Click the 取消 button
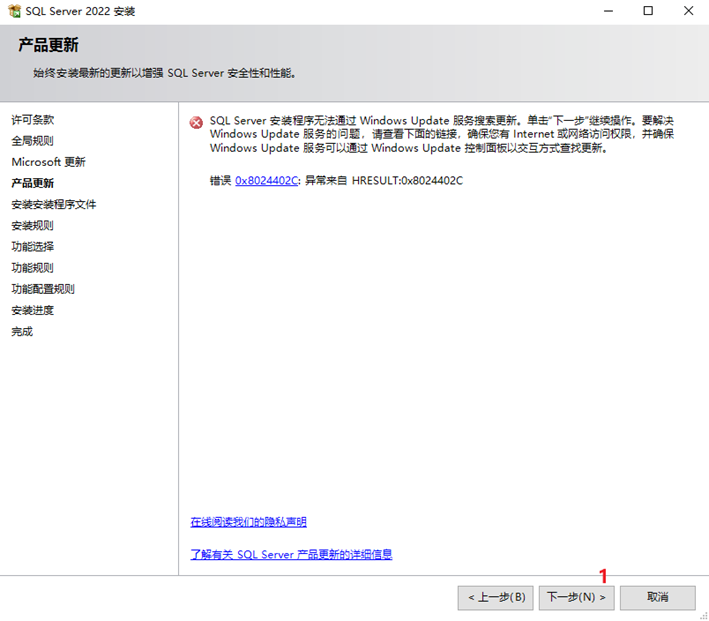Viewport: 709px width, 621px height. (657, 597)
